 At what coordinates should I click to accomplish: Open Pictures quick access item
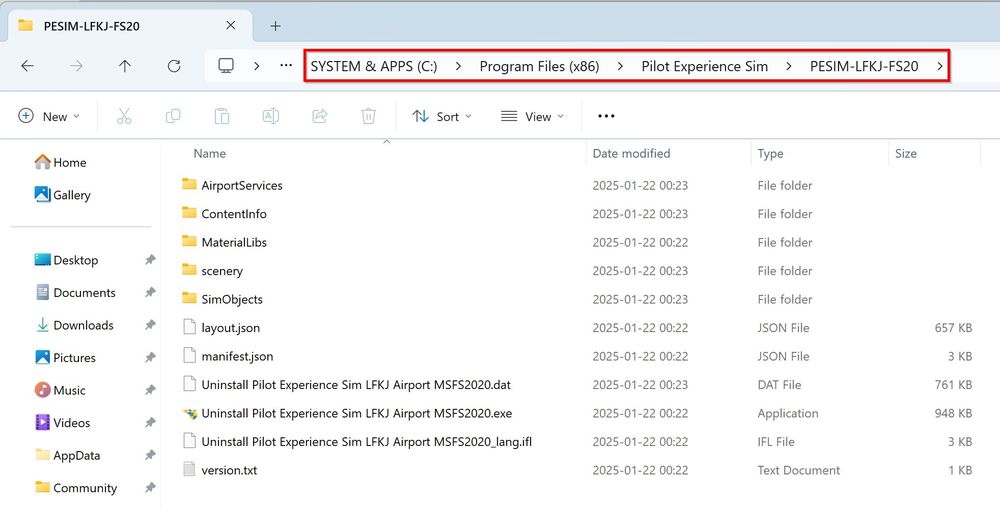click(65, 358)
